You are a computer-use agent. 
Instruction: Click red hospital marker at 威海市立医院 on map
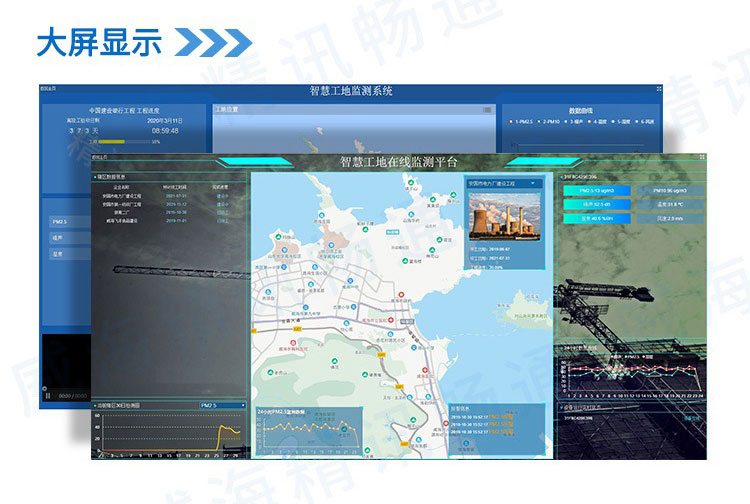(x=391, y=319)
